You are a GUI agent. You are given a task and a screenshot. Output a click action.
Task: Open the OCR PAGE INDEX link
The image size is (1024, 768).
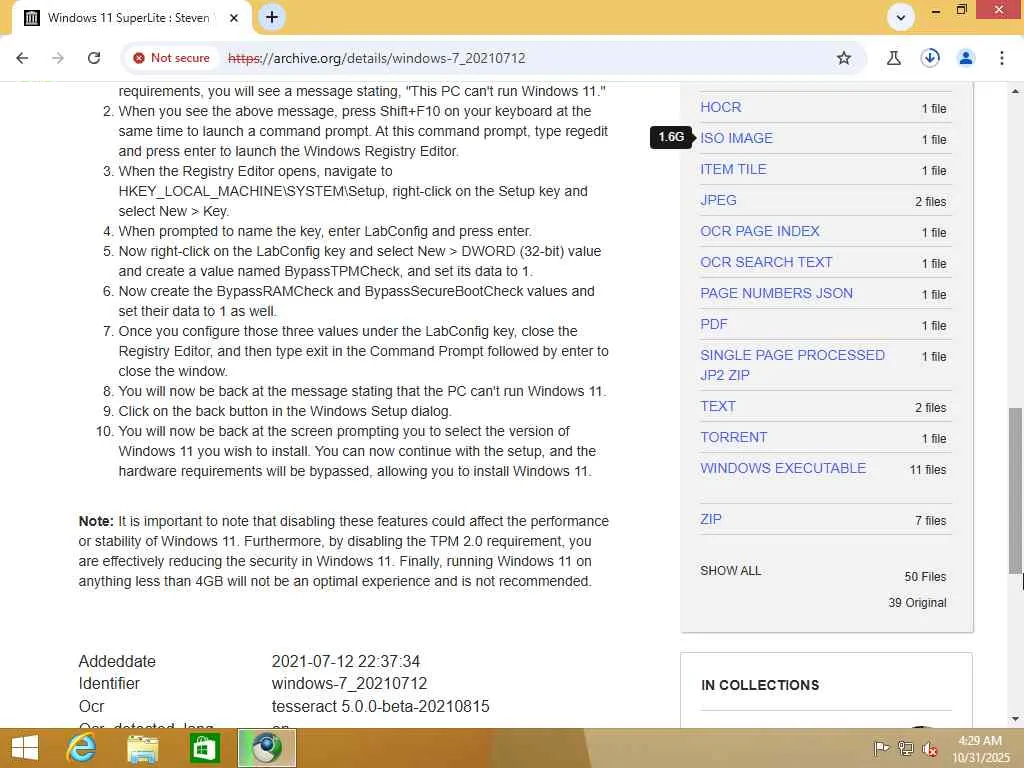760,231
